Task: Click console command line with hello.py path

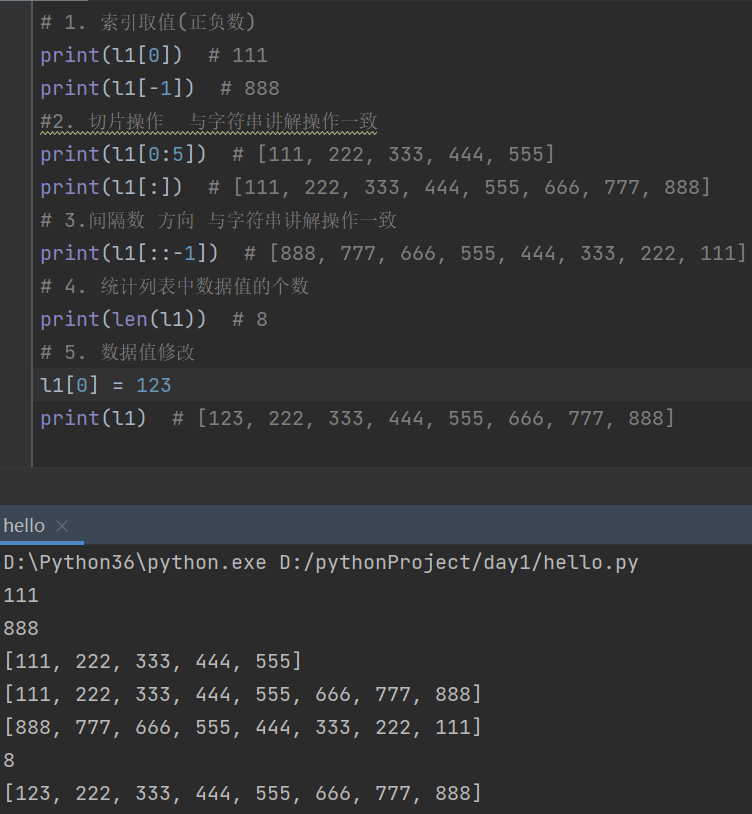Action: [x=321, y=563]
